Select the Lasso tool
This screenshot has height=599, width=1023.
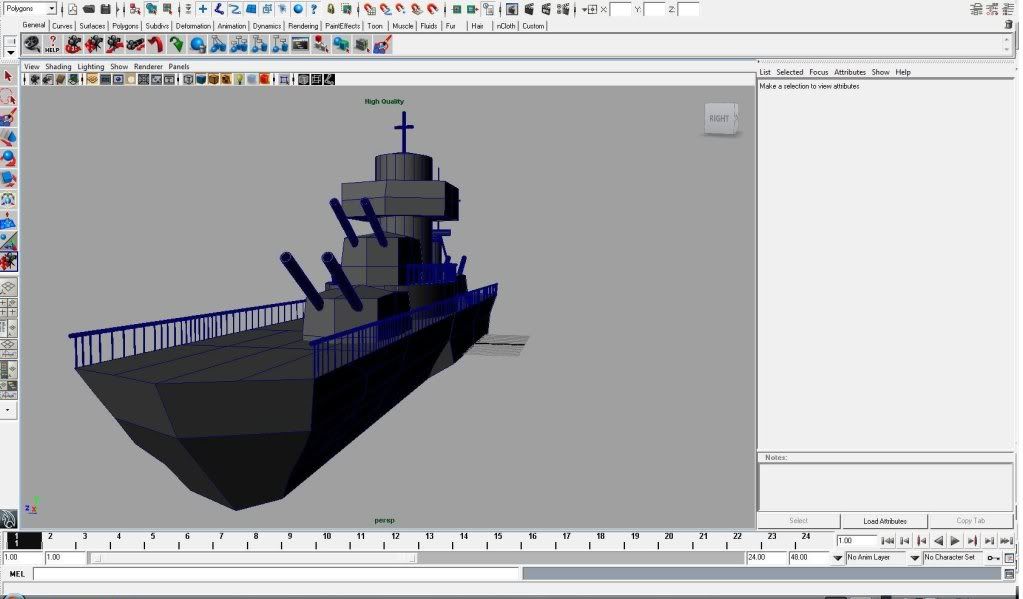point(8,97)
